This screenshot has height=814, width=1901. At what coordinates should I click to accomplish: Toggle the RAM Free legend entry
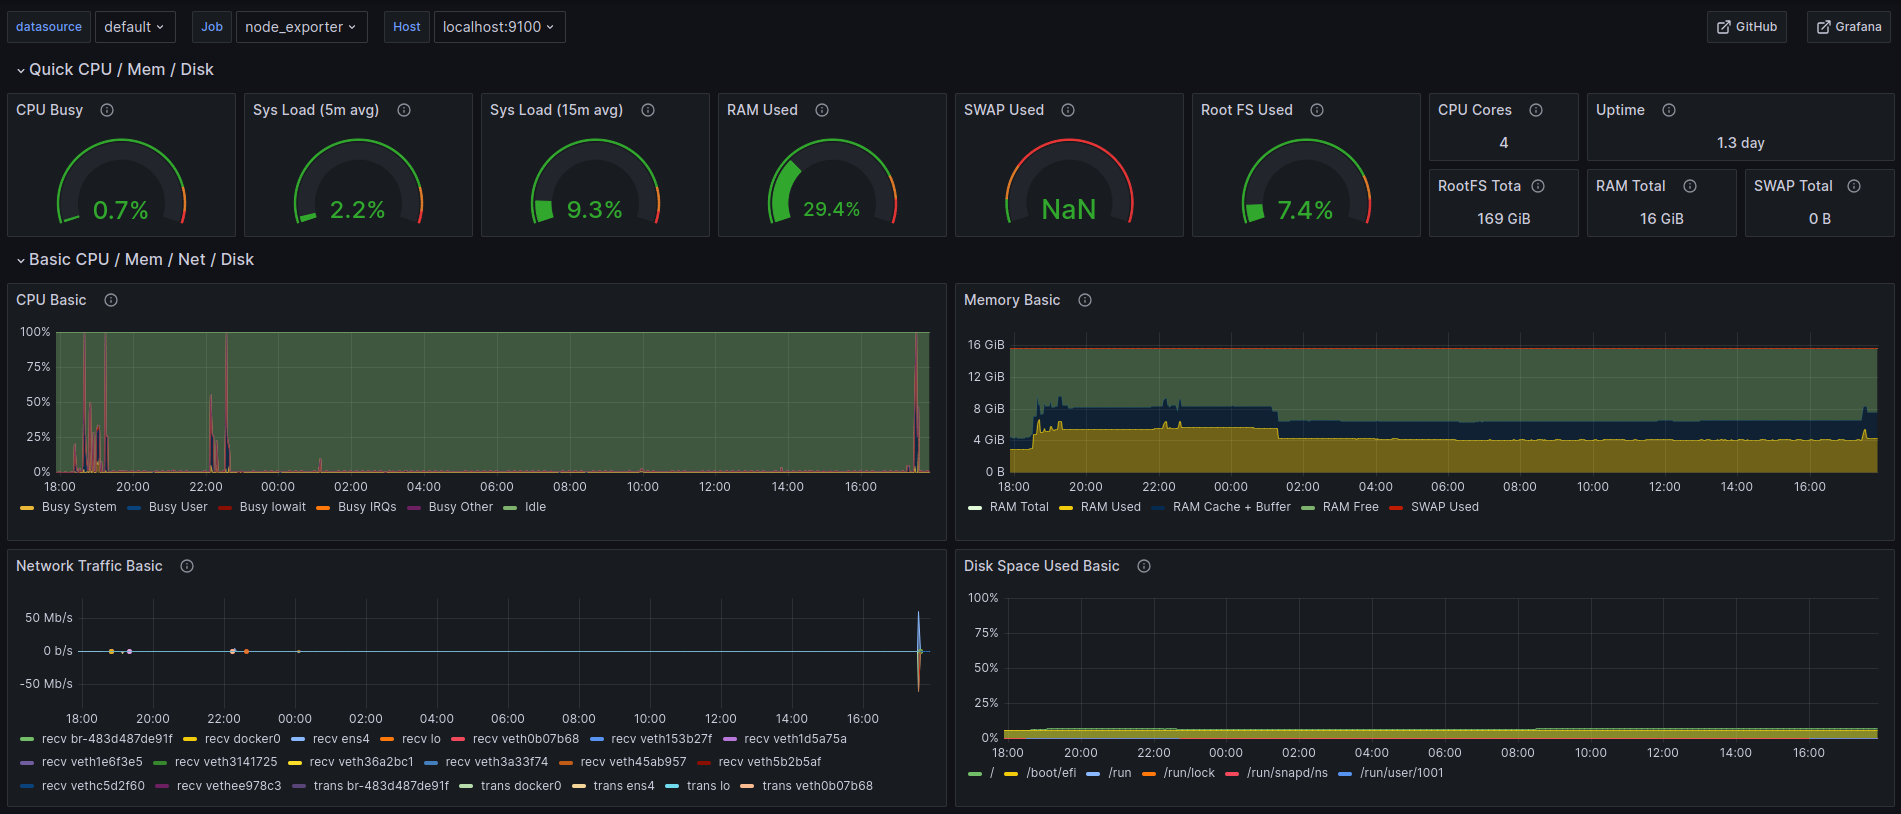pos(1351,507)
